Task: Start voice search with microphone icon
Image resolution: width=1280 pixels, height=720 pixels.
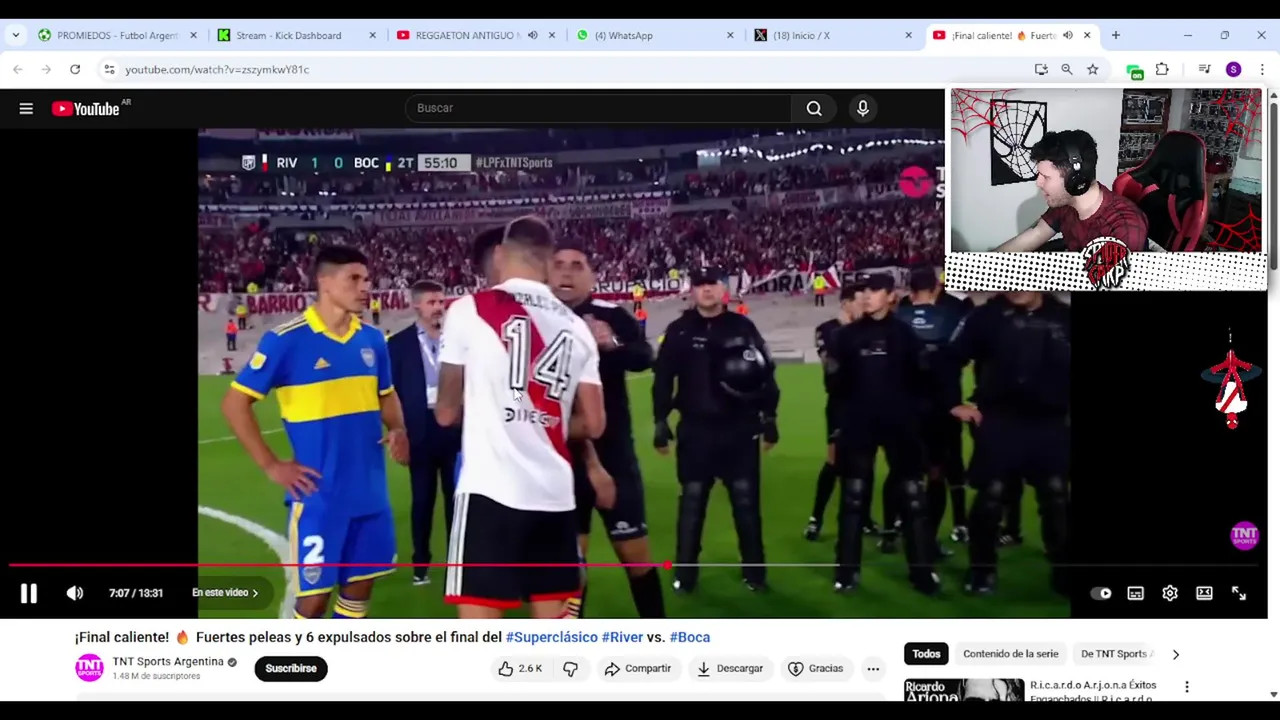Action: pos(862,108)
